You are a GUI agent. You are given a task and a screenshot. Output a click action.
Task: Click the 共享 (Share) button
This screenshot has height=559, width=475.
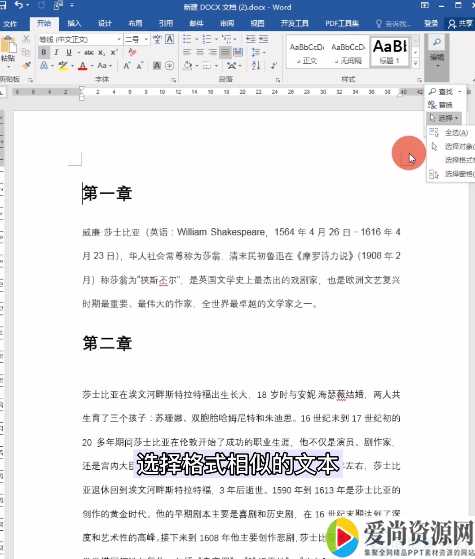pos(460,24)
